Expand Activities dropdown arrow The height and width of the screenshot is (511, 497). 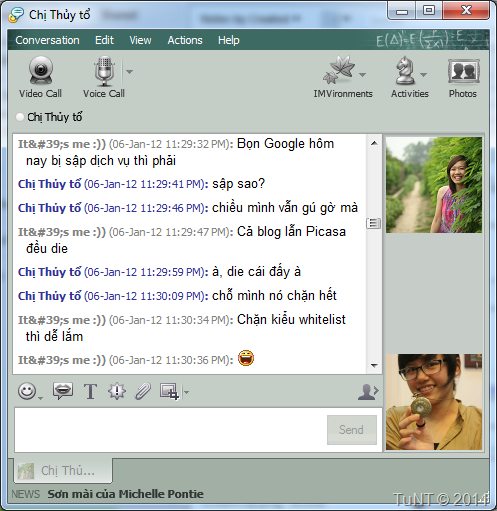tap(423, 75)
